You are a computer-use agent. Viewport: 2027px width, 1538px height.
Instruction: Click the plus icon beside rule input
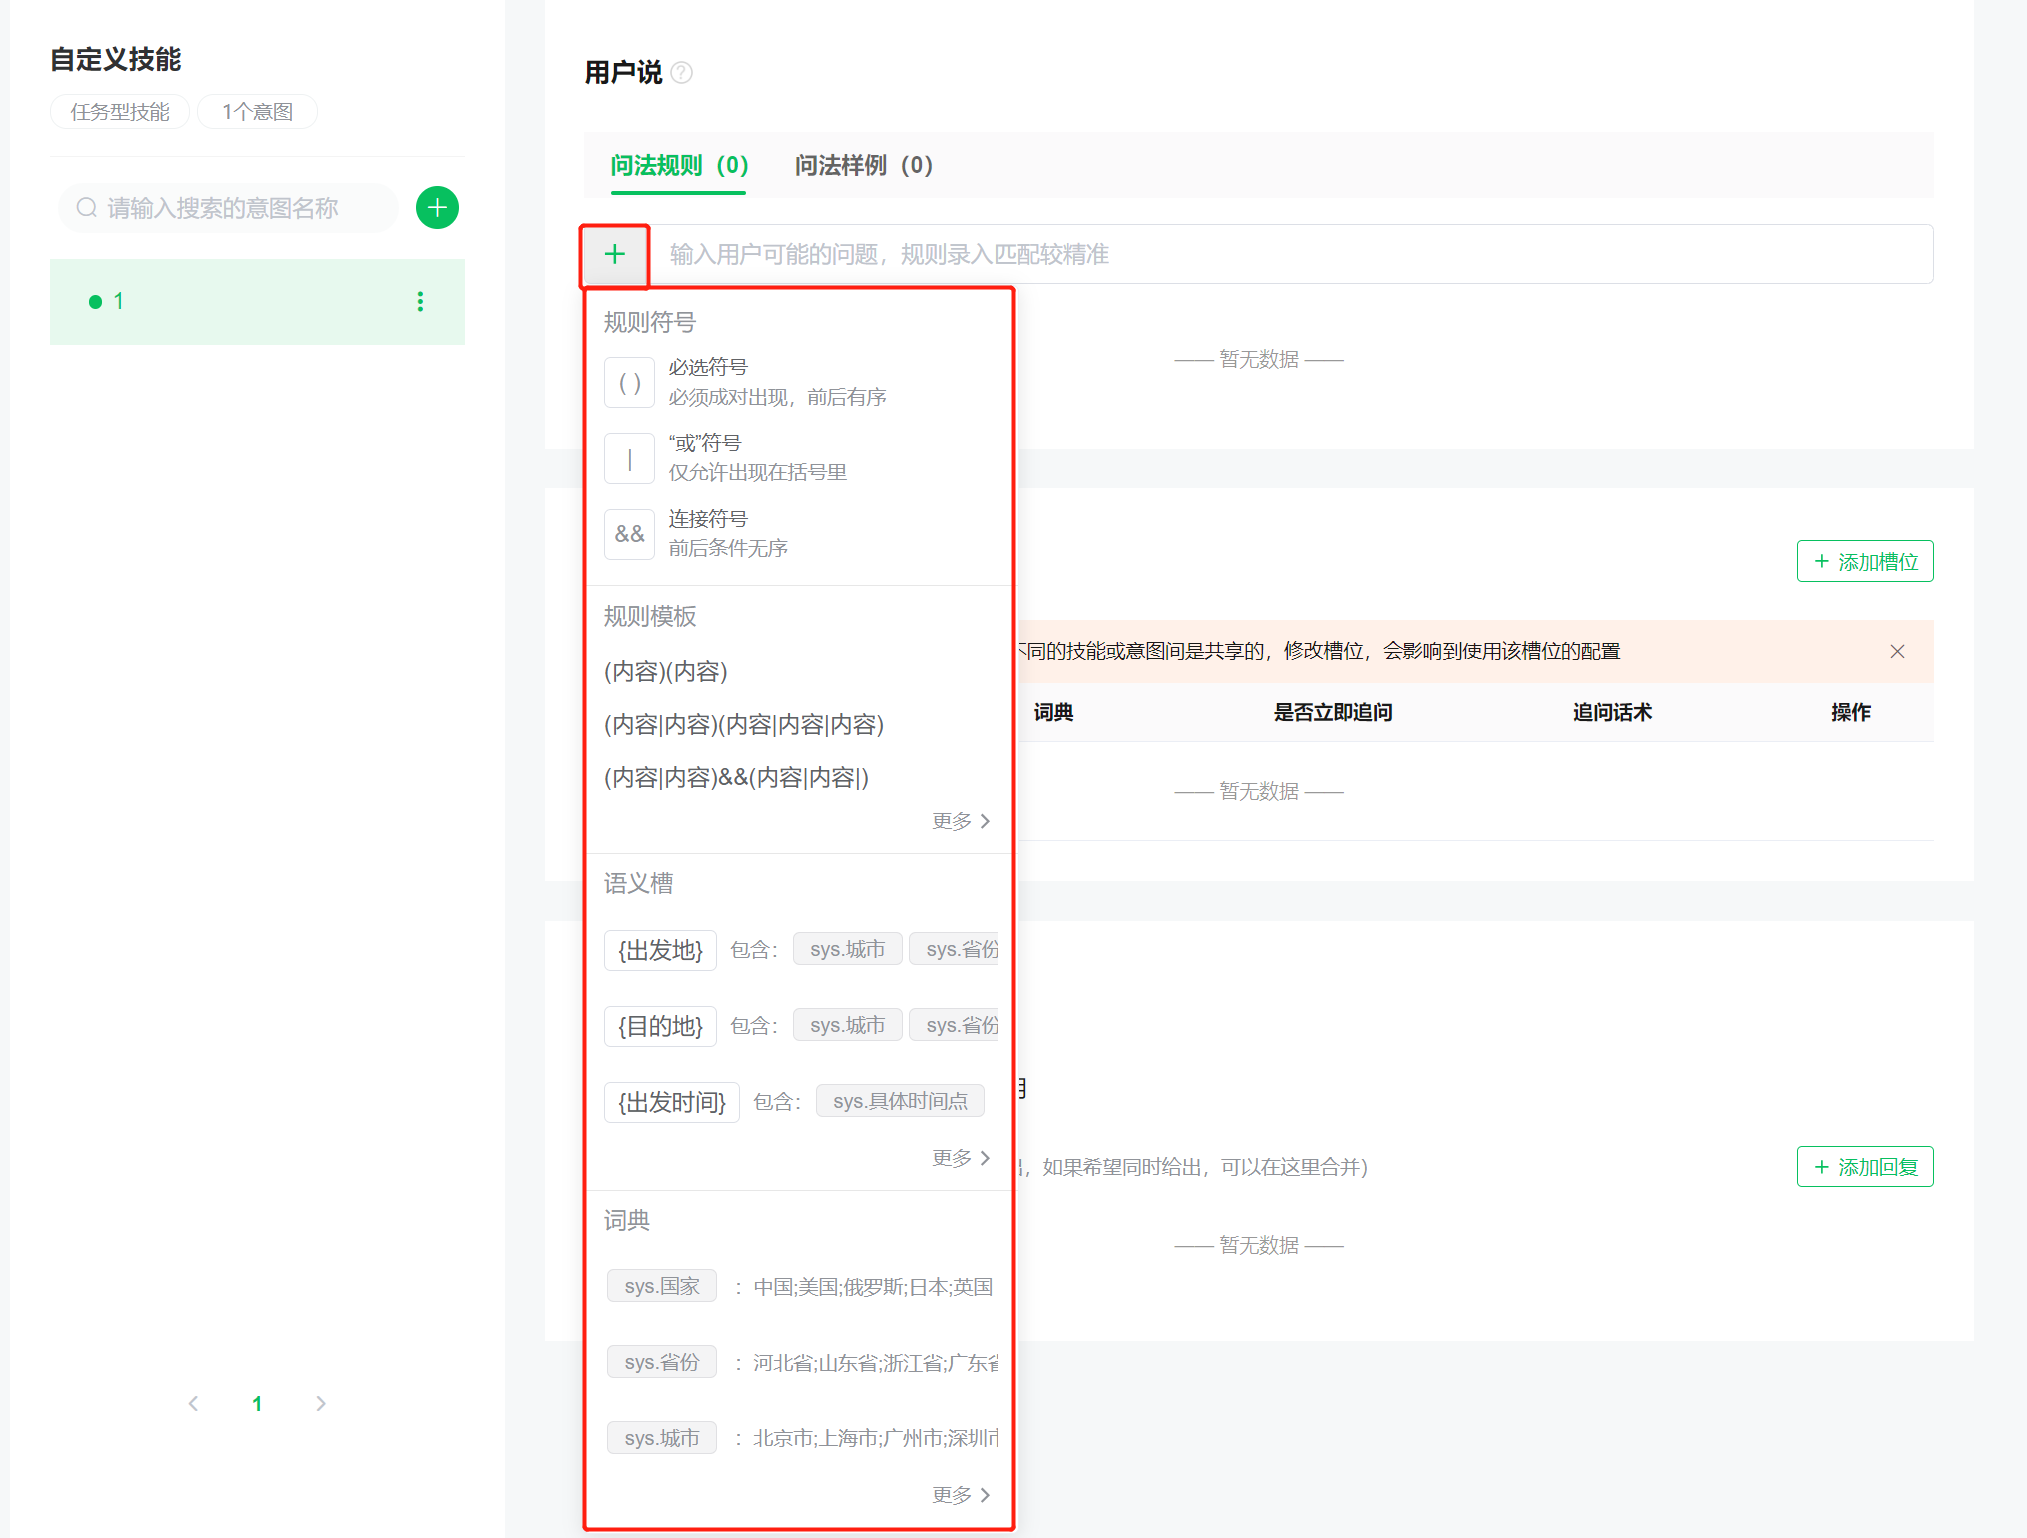[615, 255]
